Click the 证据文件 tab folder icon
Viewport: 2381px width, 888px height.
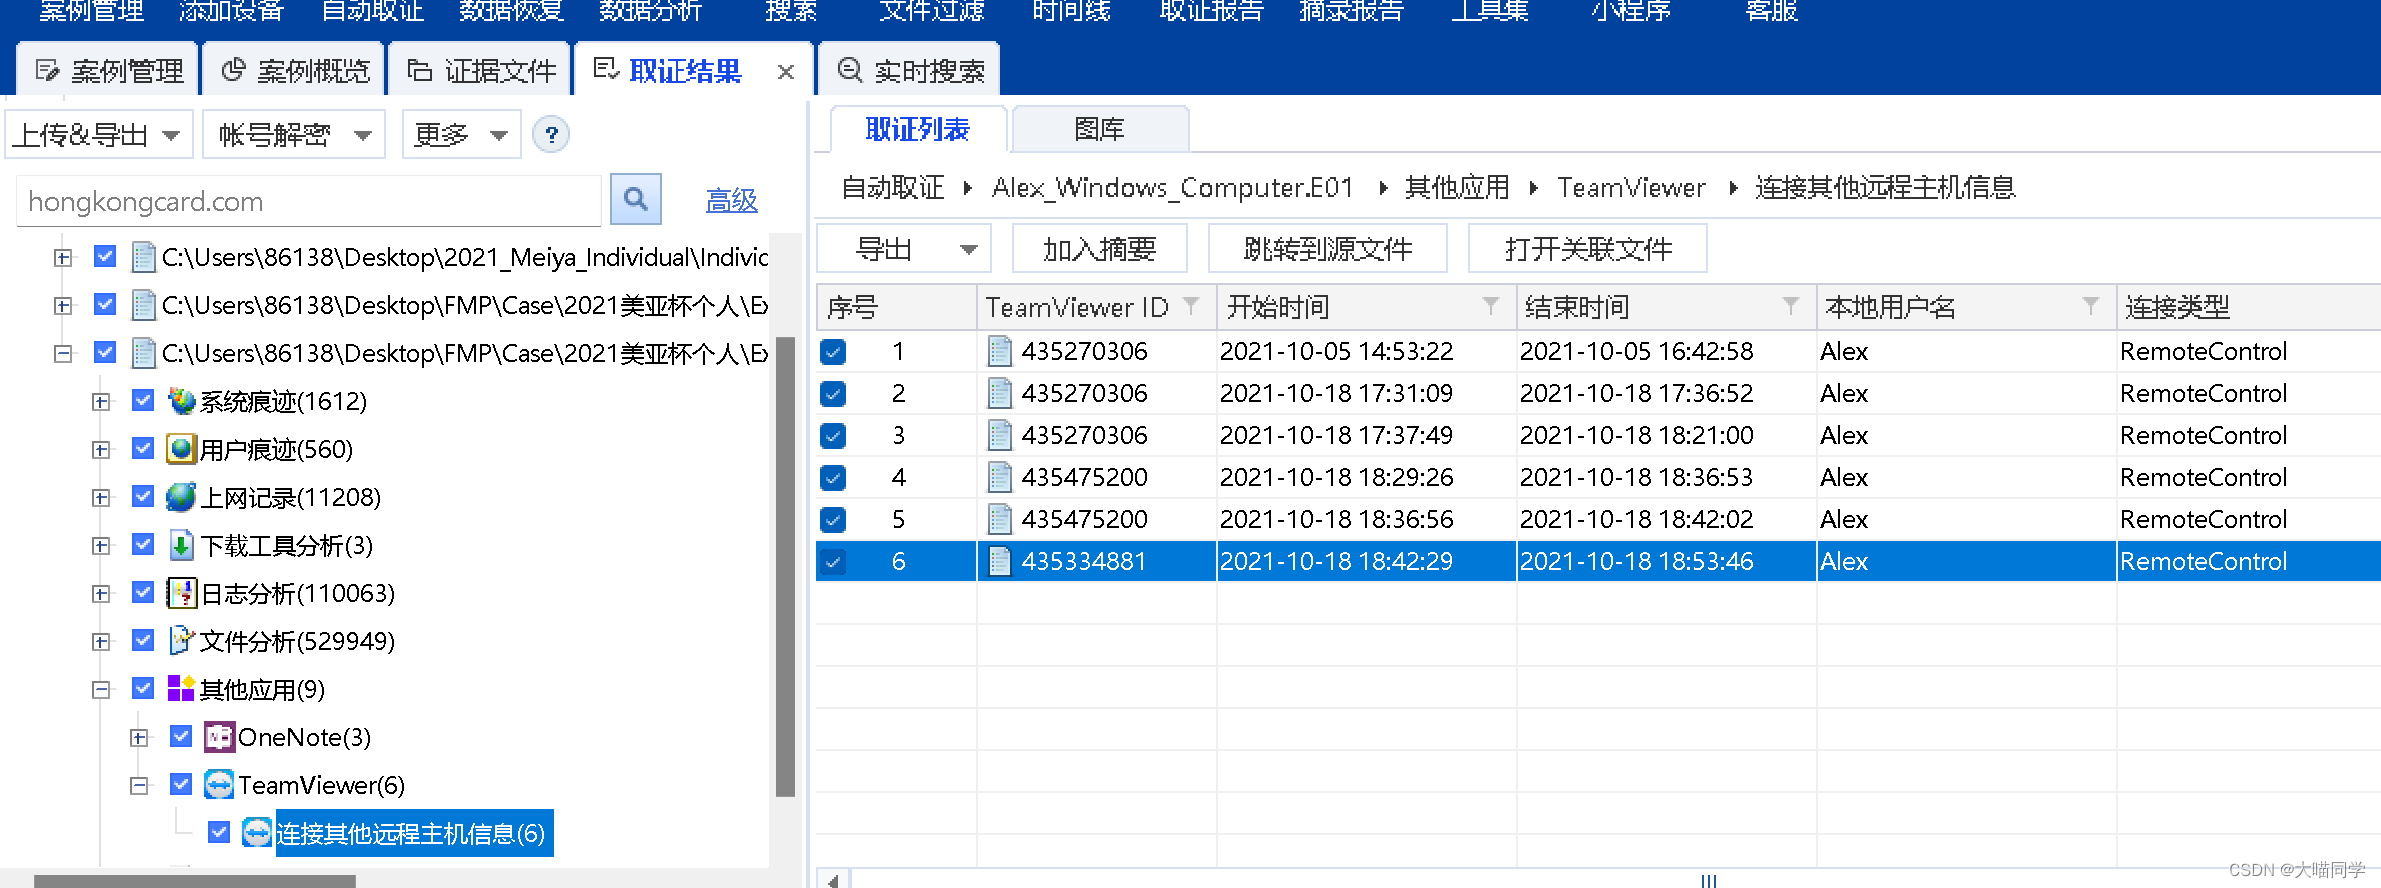click(x=420, y=70)
